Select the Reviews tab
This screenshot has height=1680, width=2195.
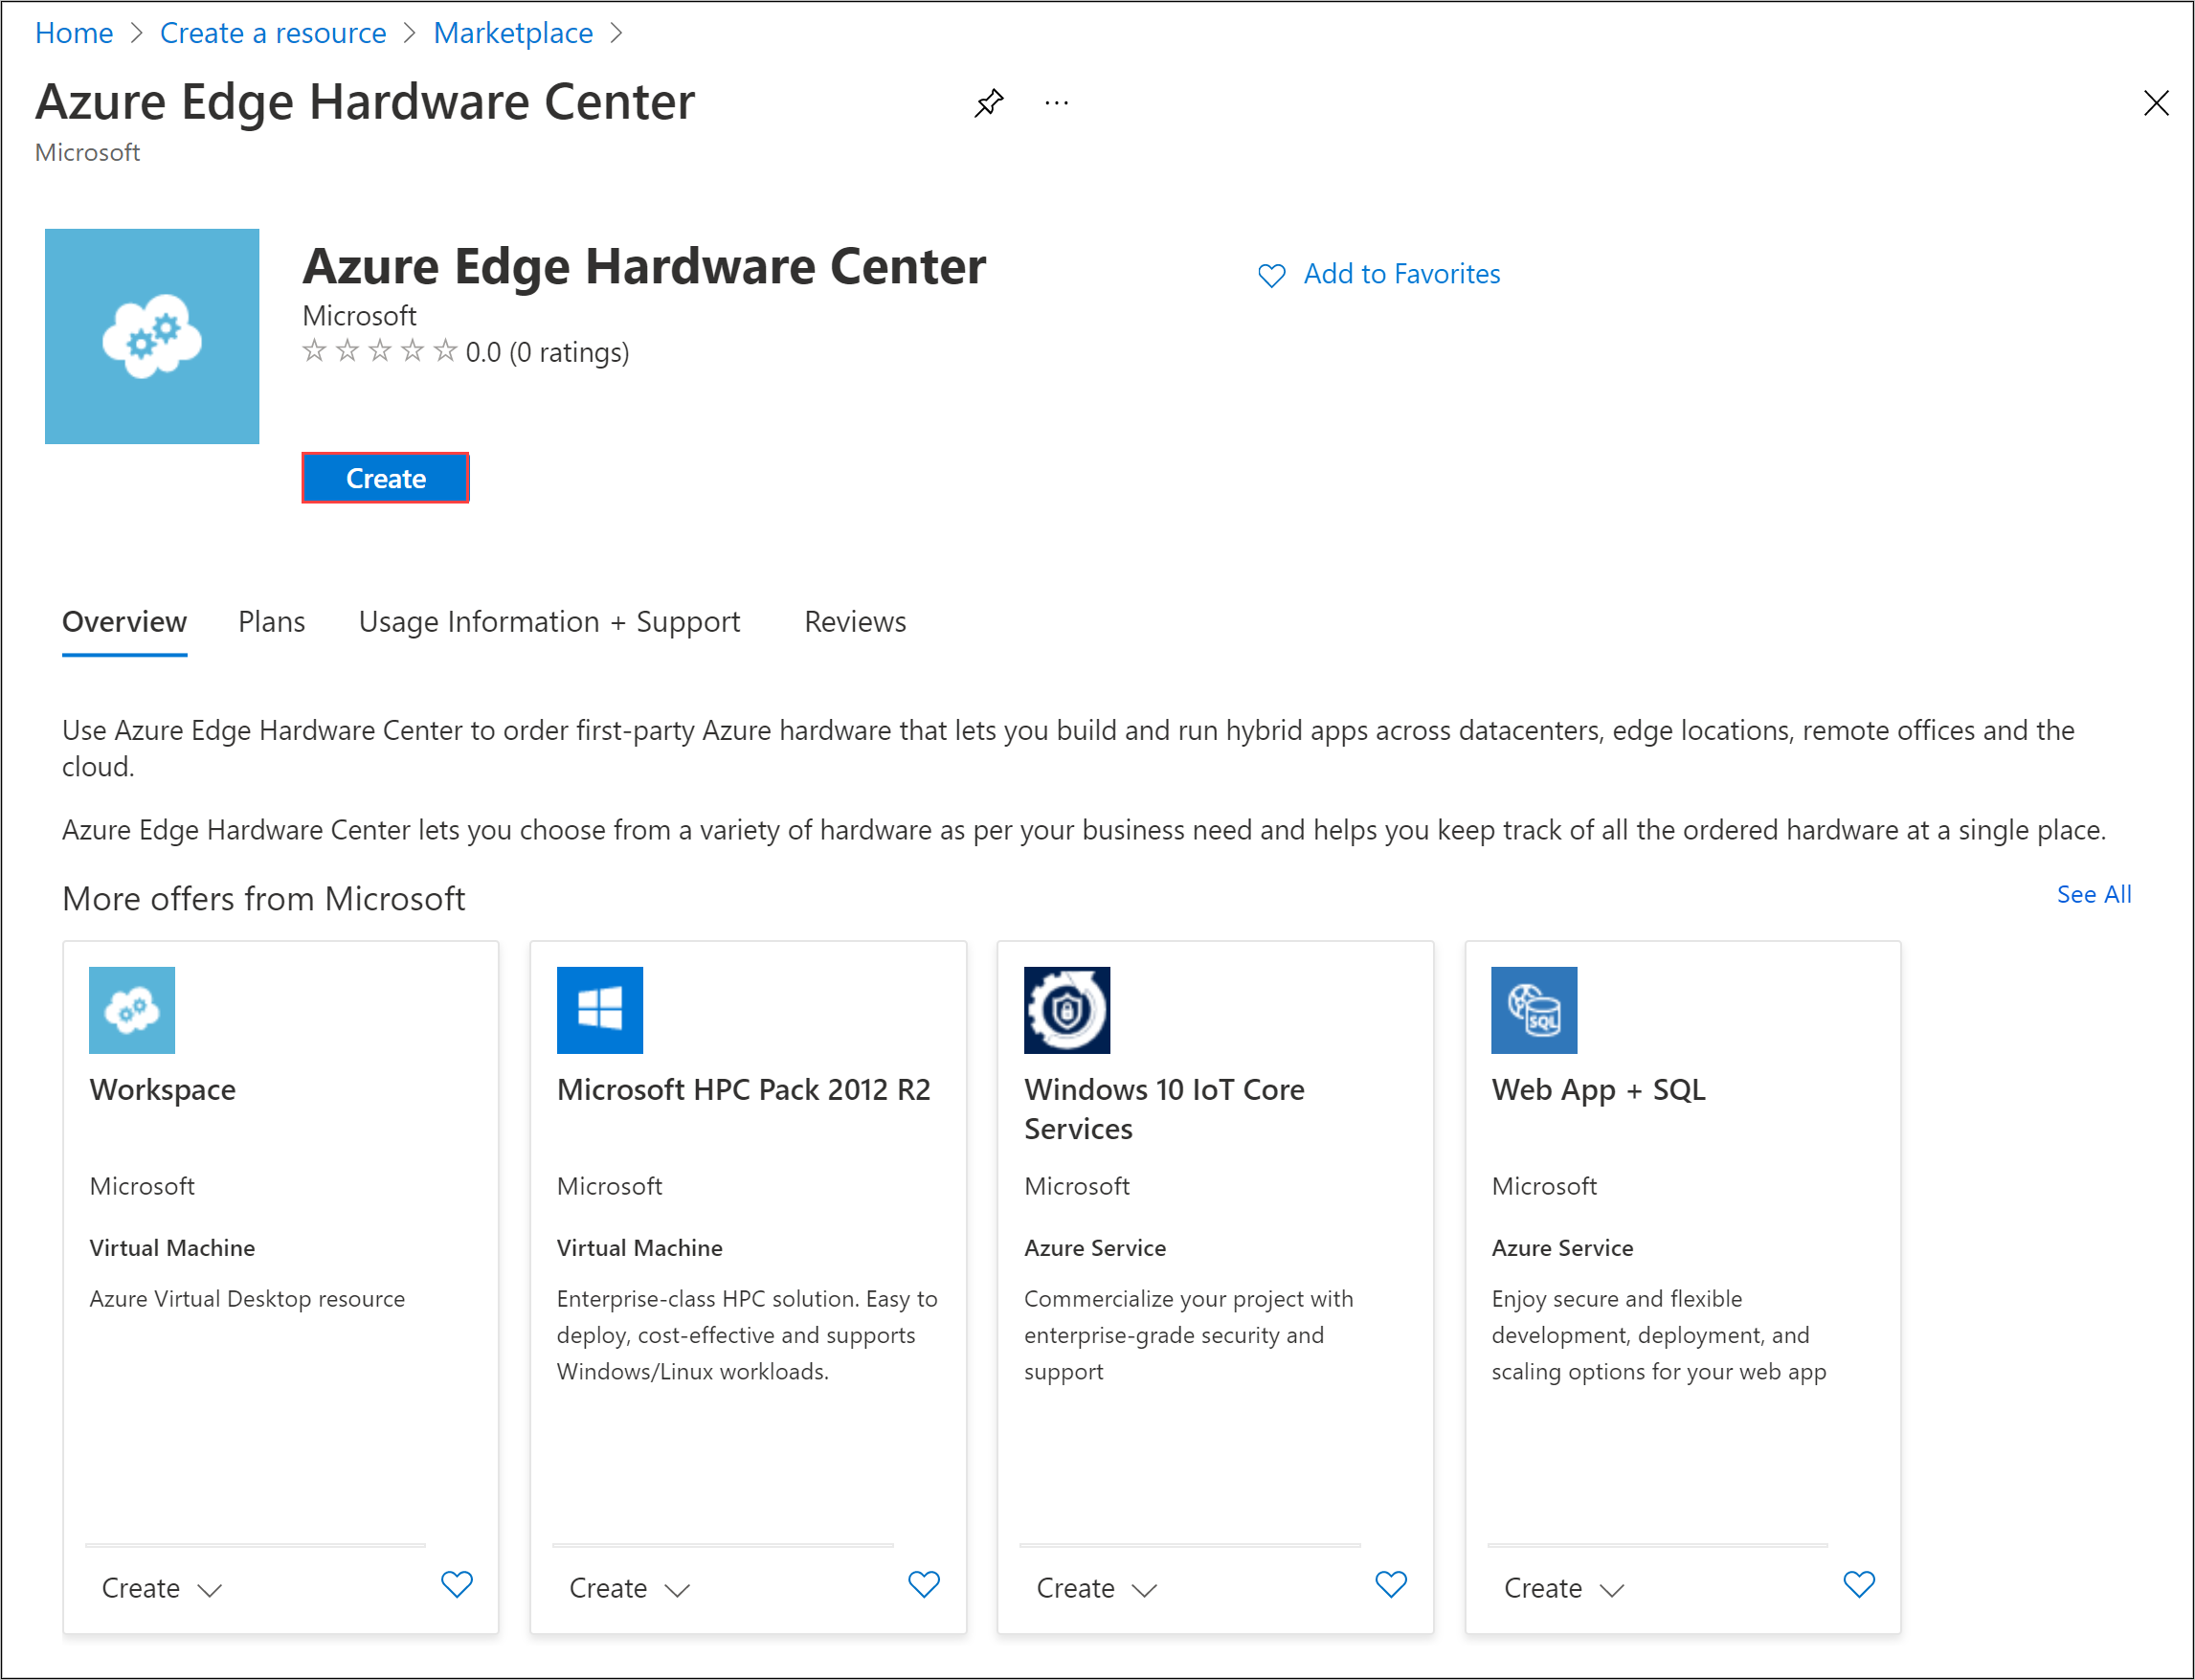pyautogui.click(x=856, y=619)
